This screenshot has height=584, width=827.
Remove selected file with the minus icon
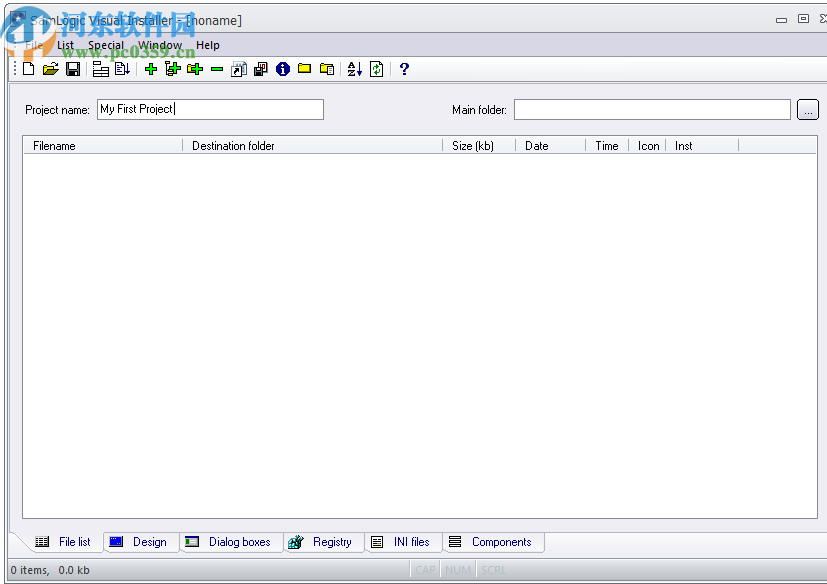click(217, 69)
